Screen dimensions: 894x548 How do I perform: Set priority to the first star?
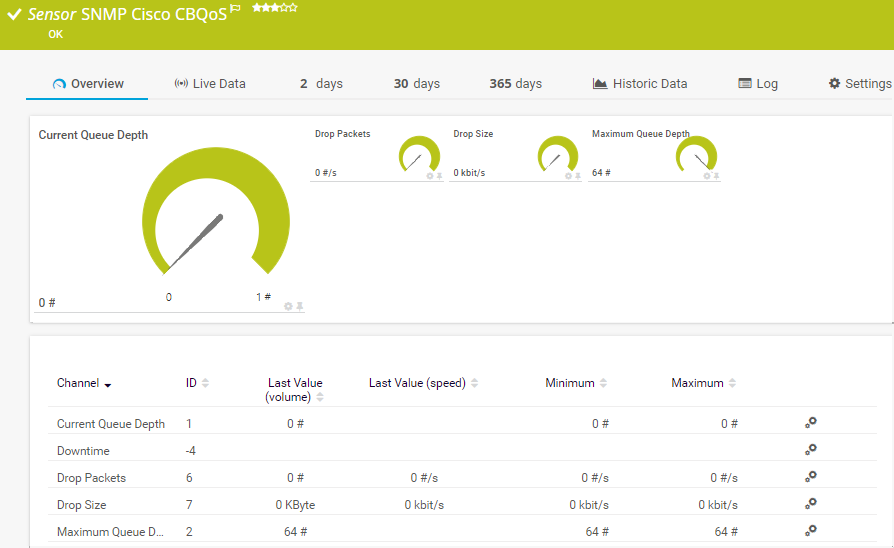coord(256,8)
